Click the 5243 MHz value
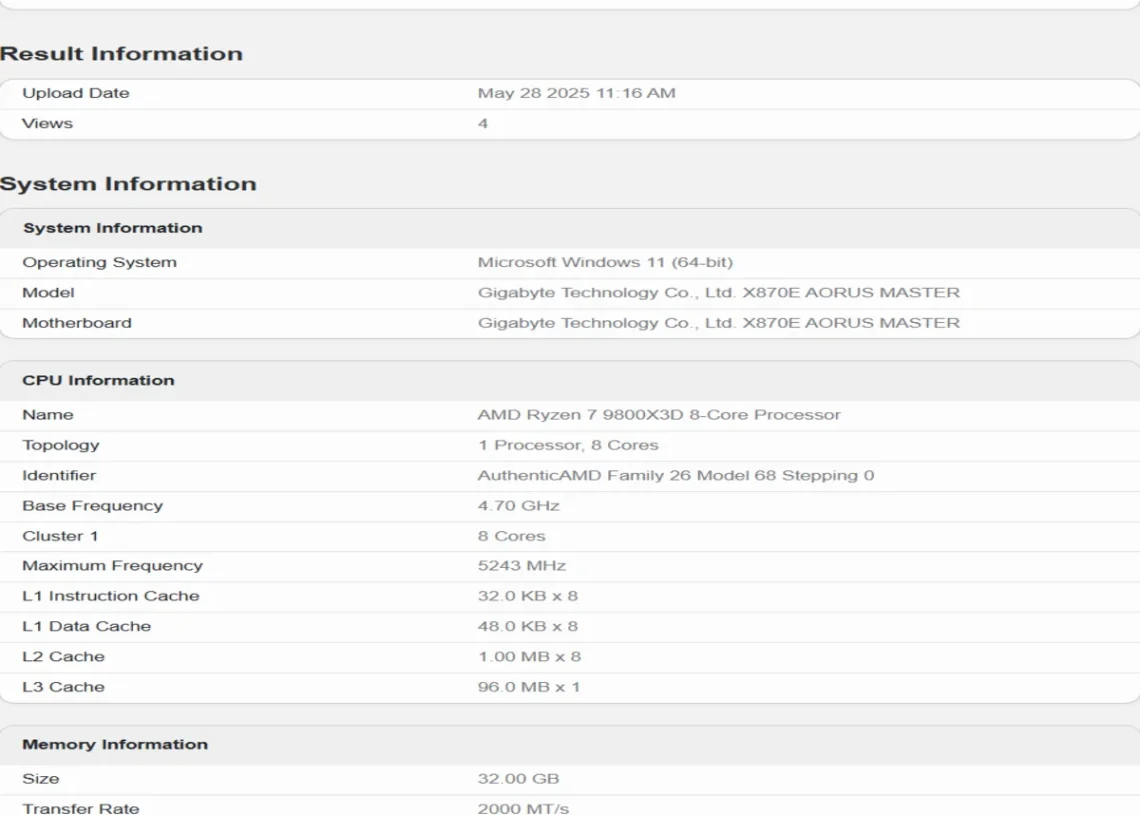The image size is (1140, 815). 522,566
